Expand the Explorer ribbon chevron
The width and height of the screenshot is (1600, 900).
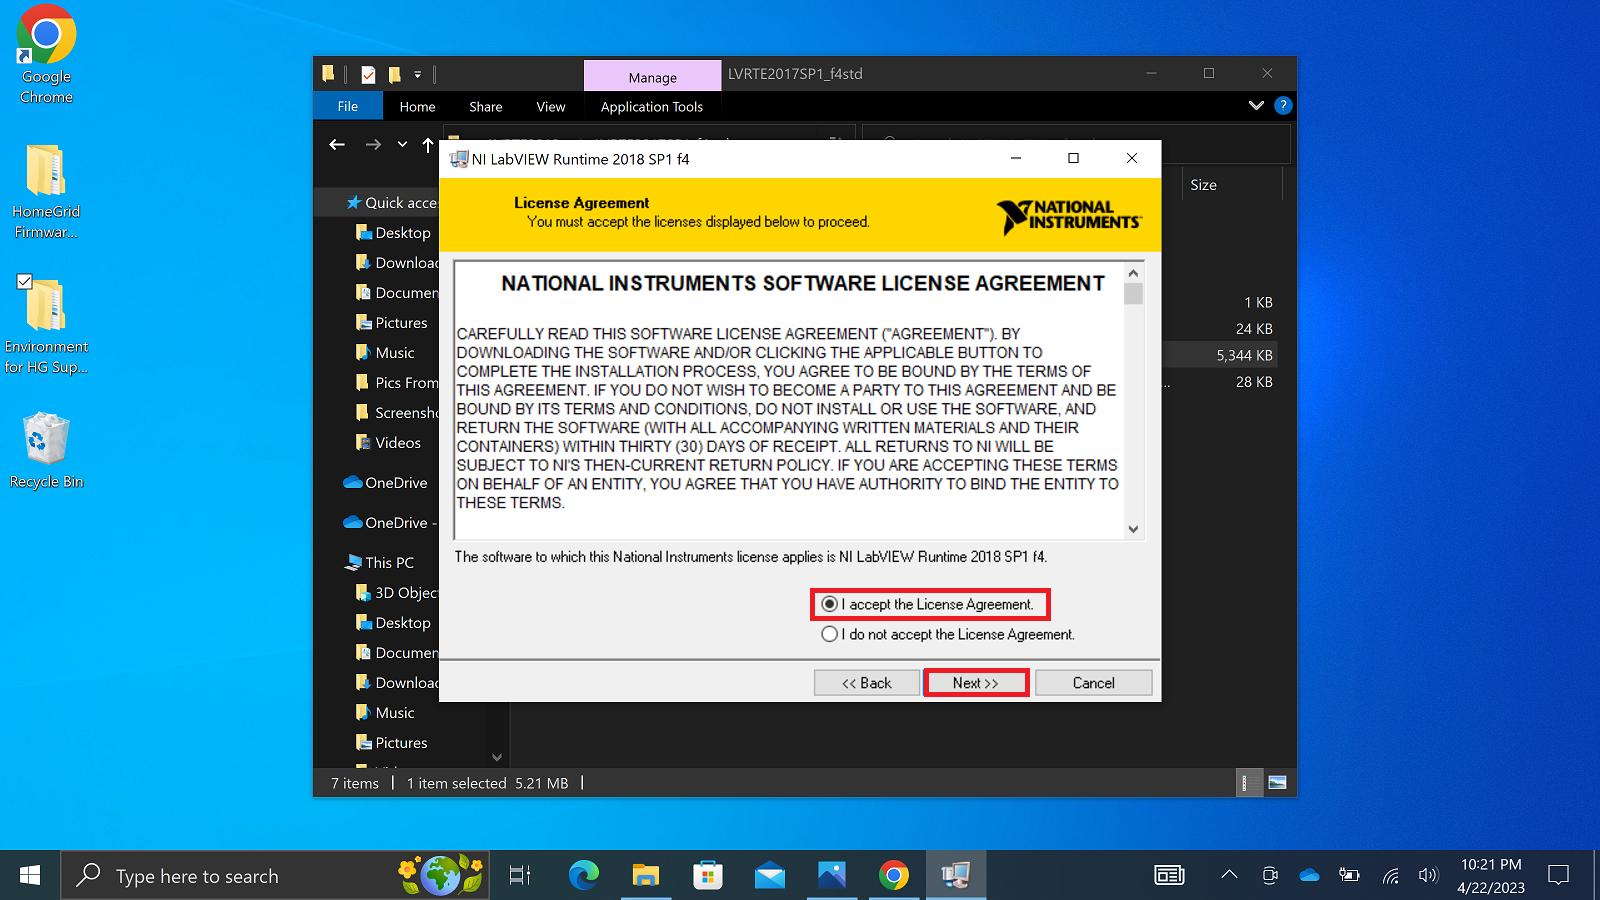tap(1256, 105)
